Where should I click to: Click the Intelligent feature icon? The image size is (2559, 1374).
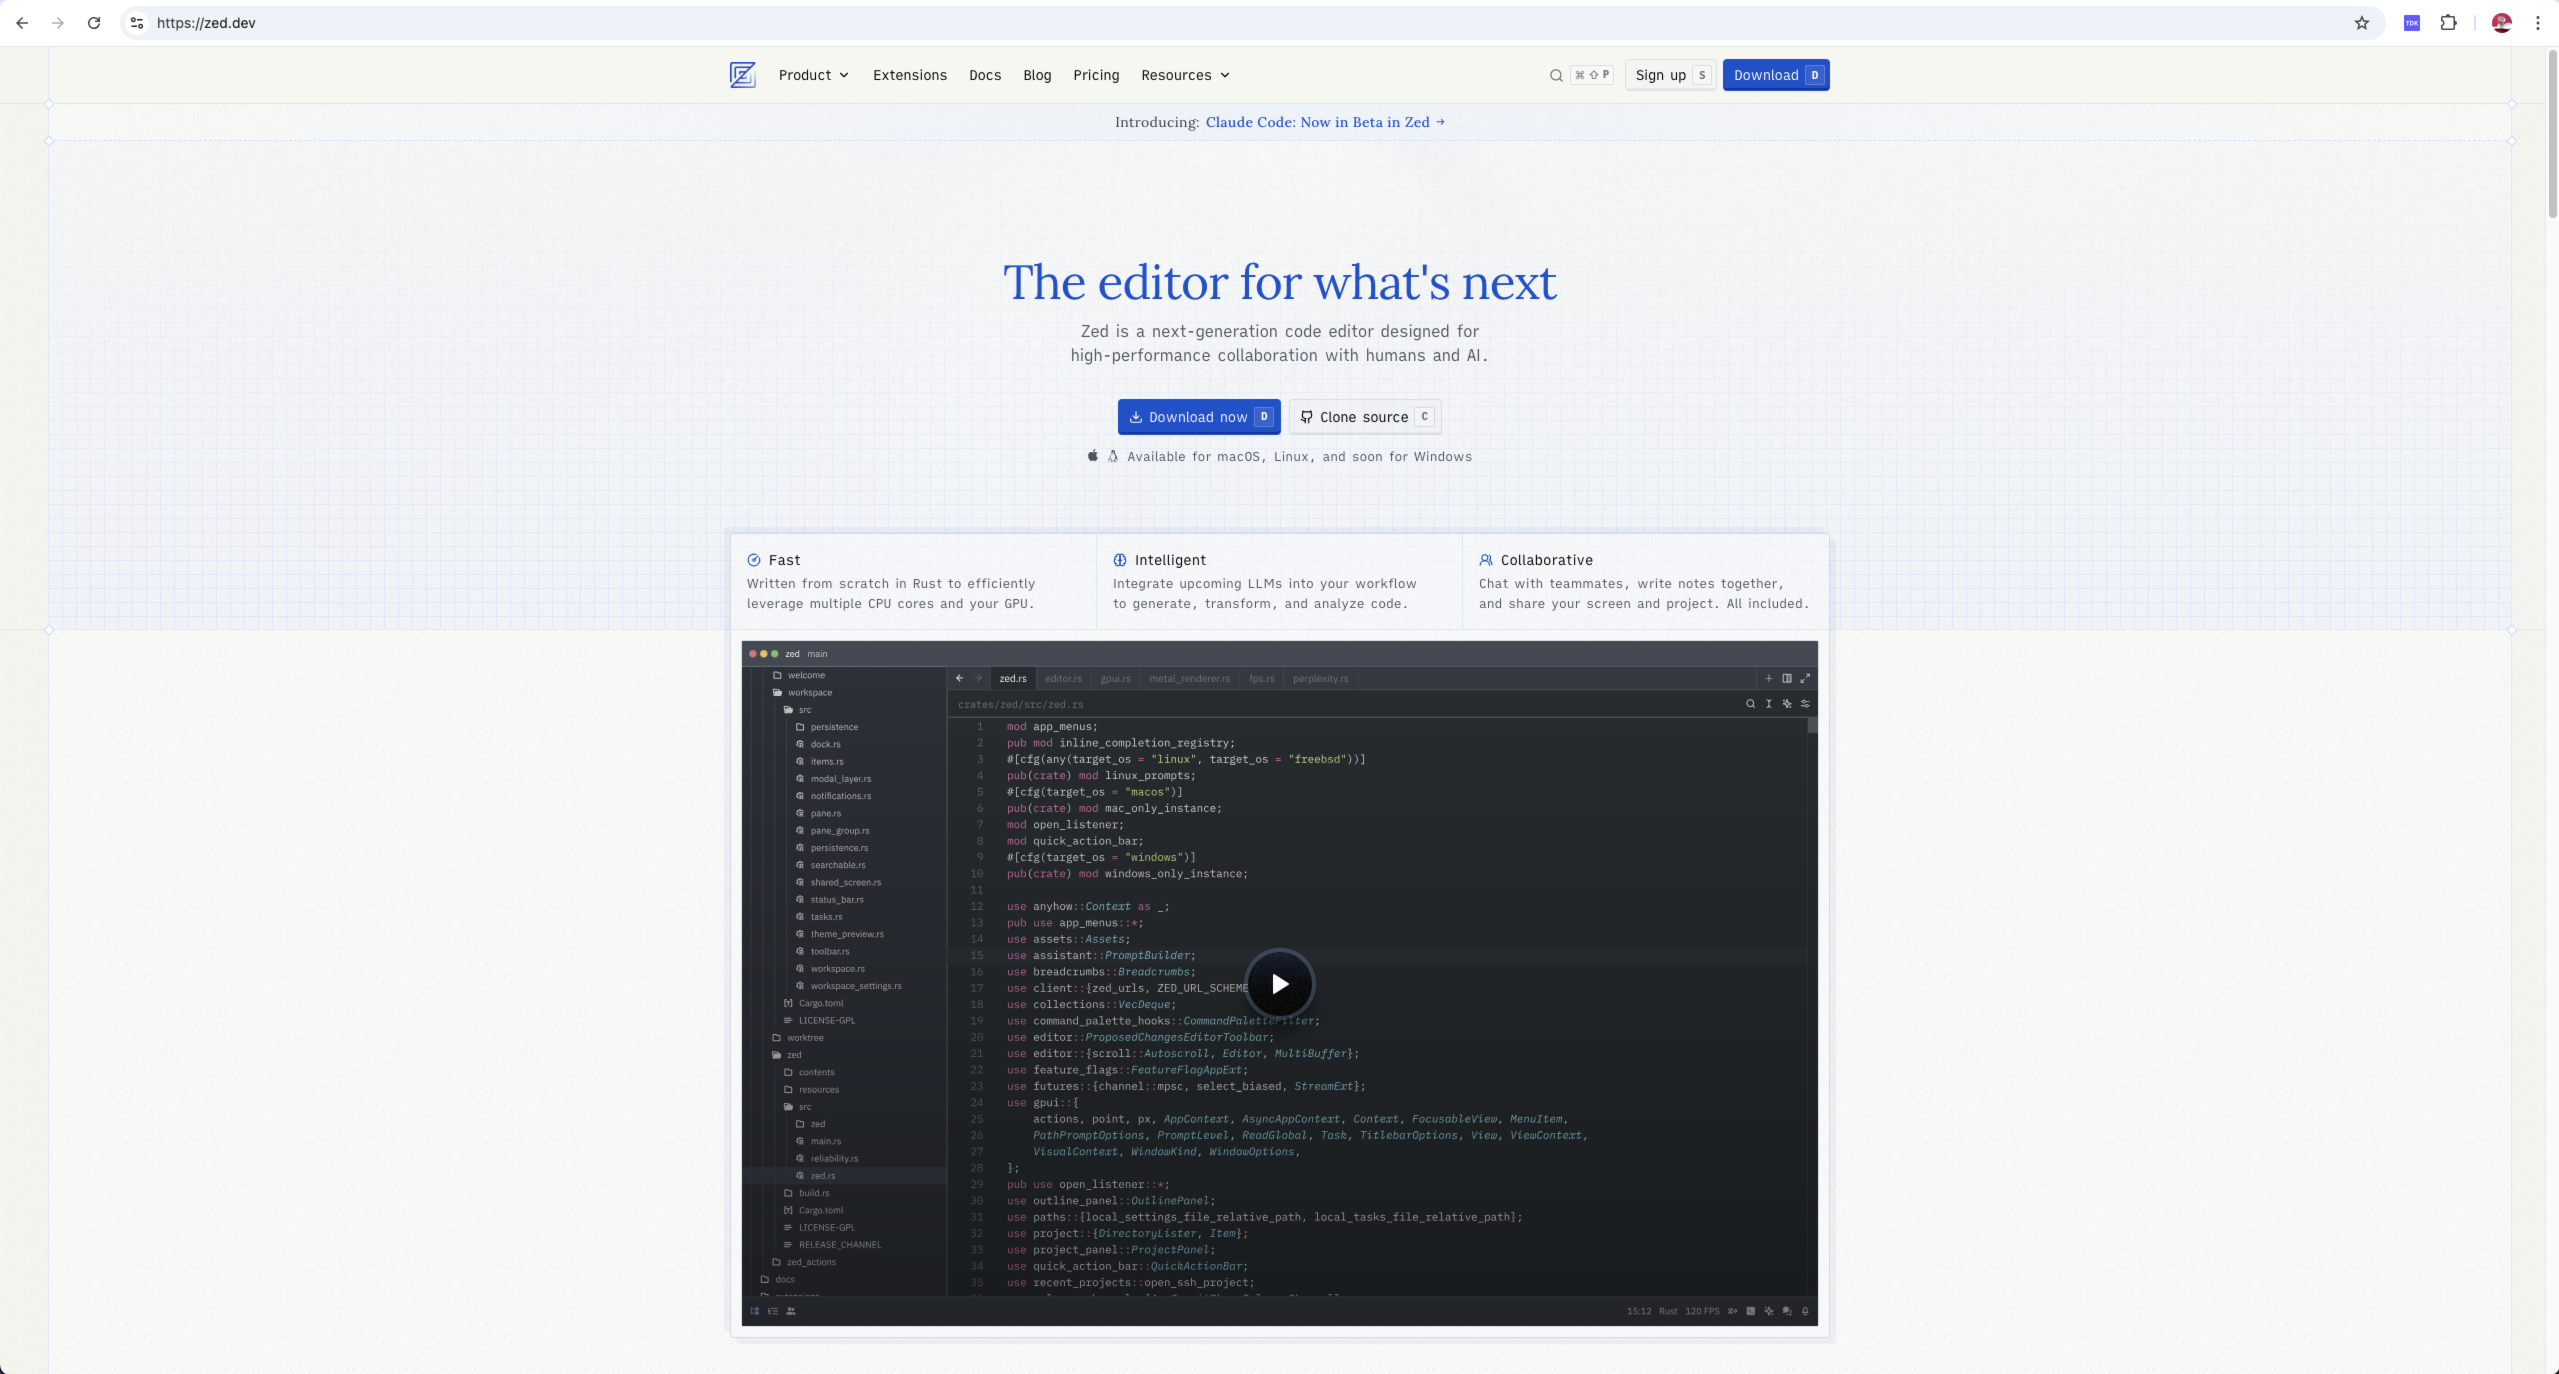click(1120, 560)
